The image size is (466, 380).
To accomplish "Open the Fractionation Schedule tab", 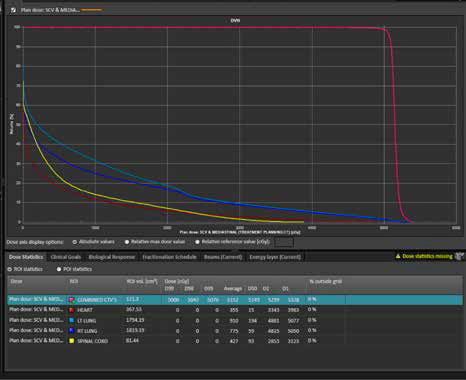I will click(x=169, y=257).
